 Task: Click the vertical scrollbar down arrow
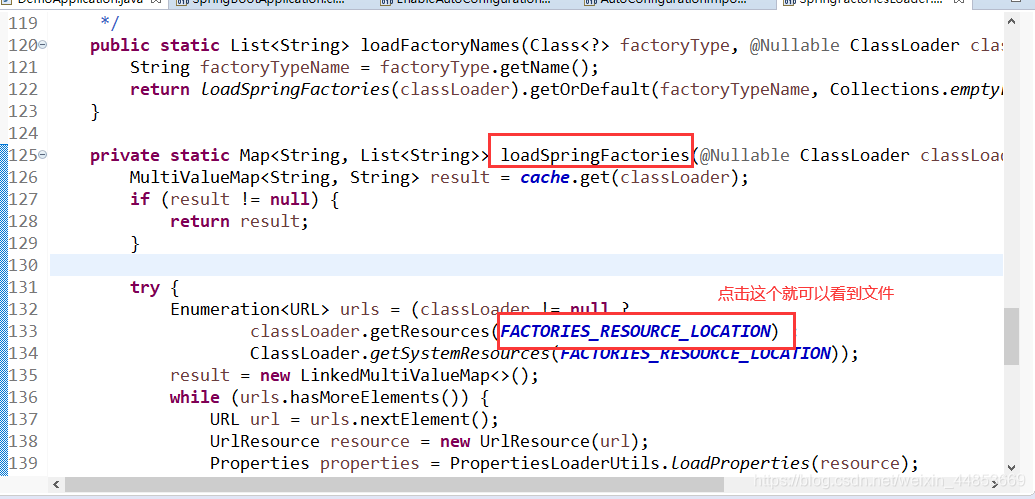[x=1011, y=466]
